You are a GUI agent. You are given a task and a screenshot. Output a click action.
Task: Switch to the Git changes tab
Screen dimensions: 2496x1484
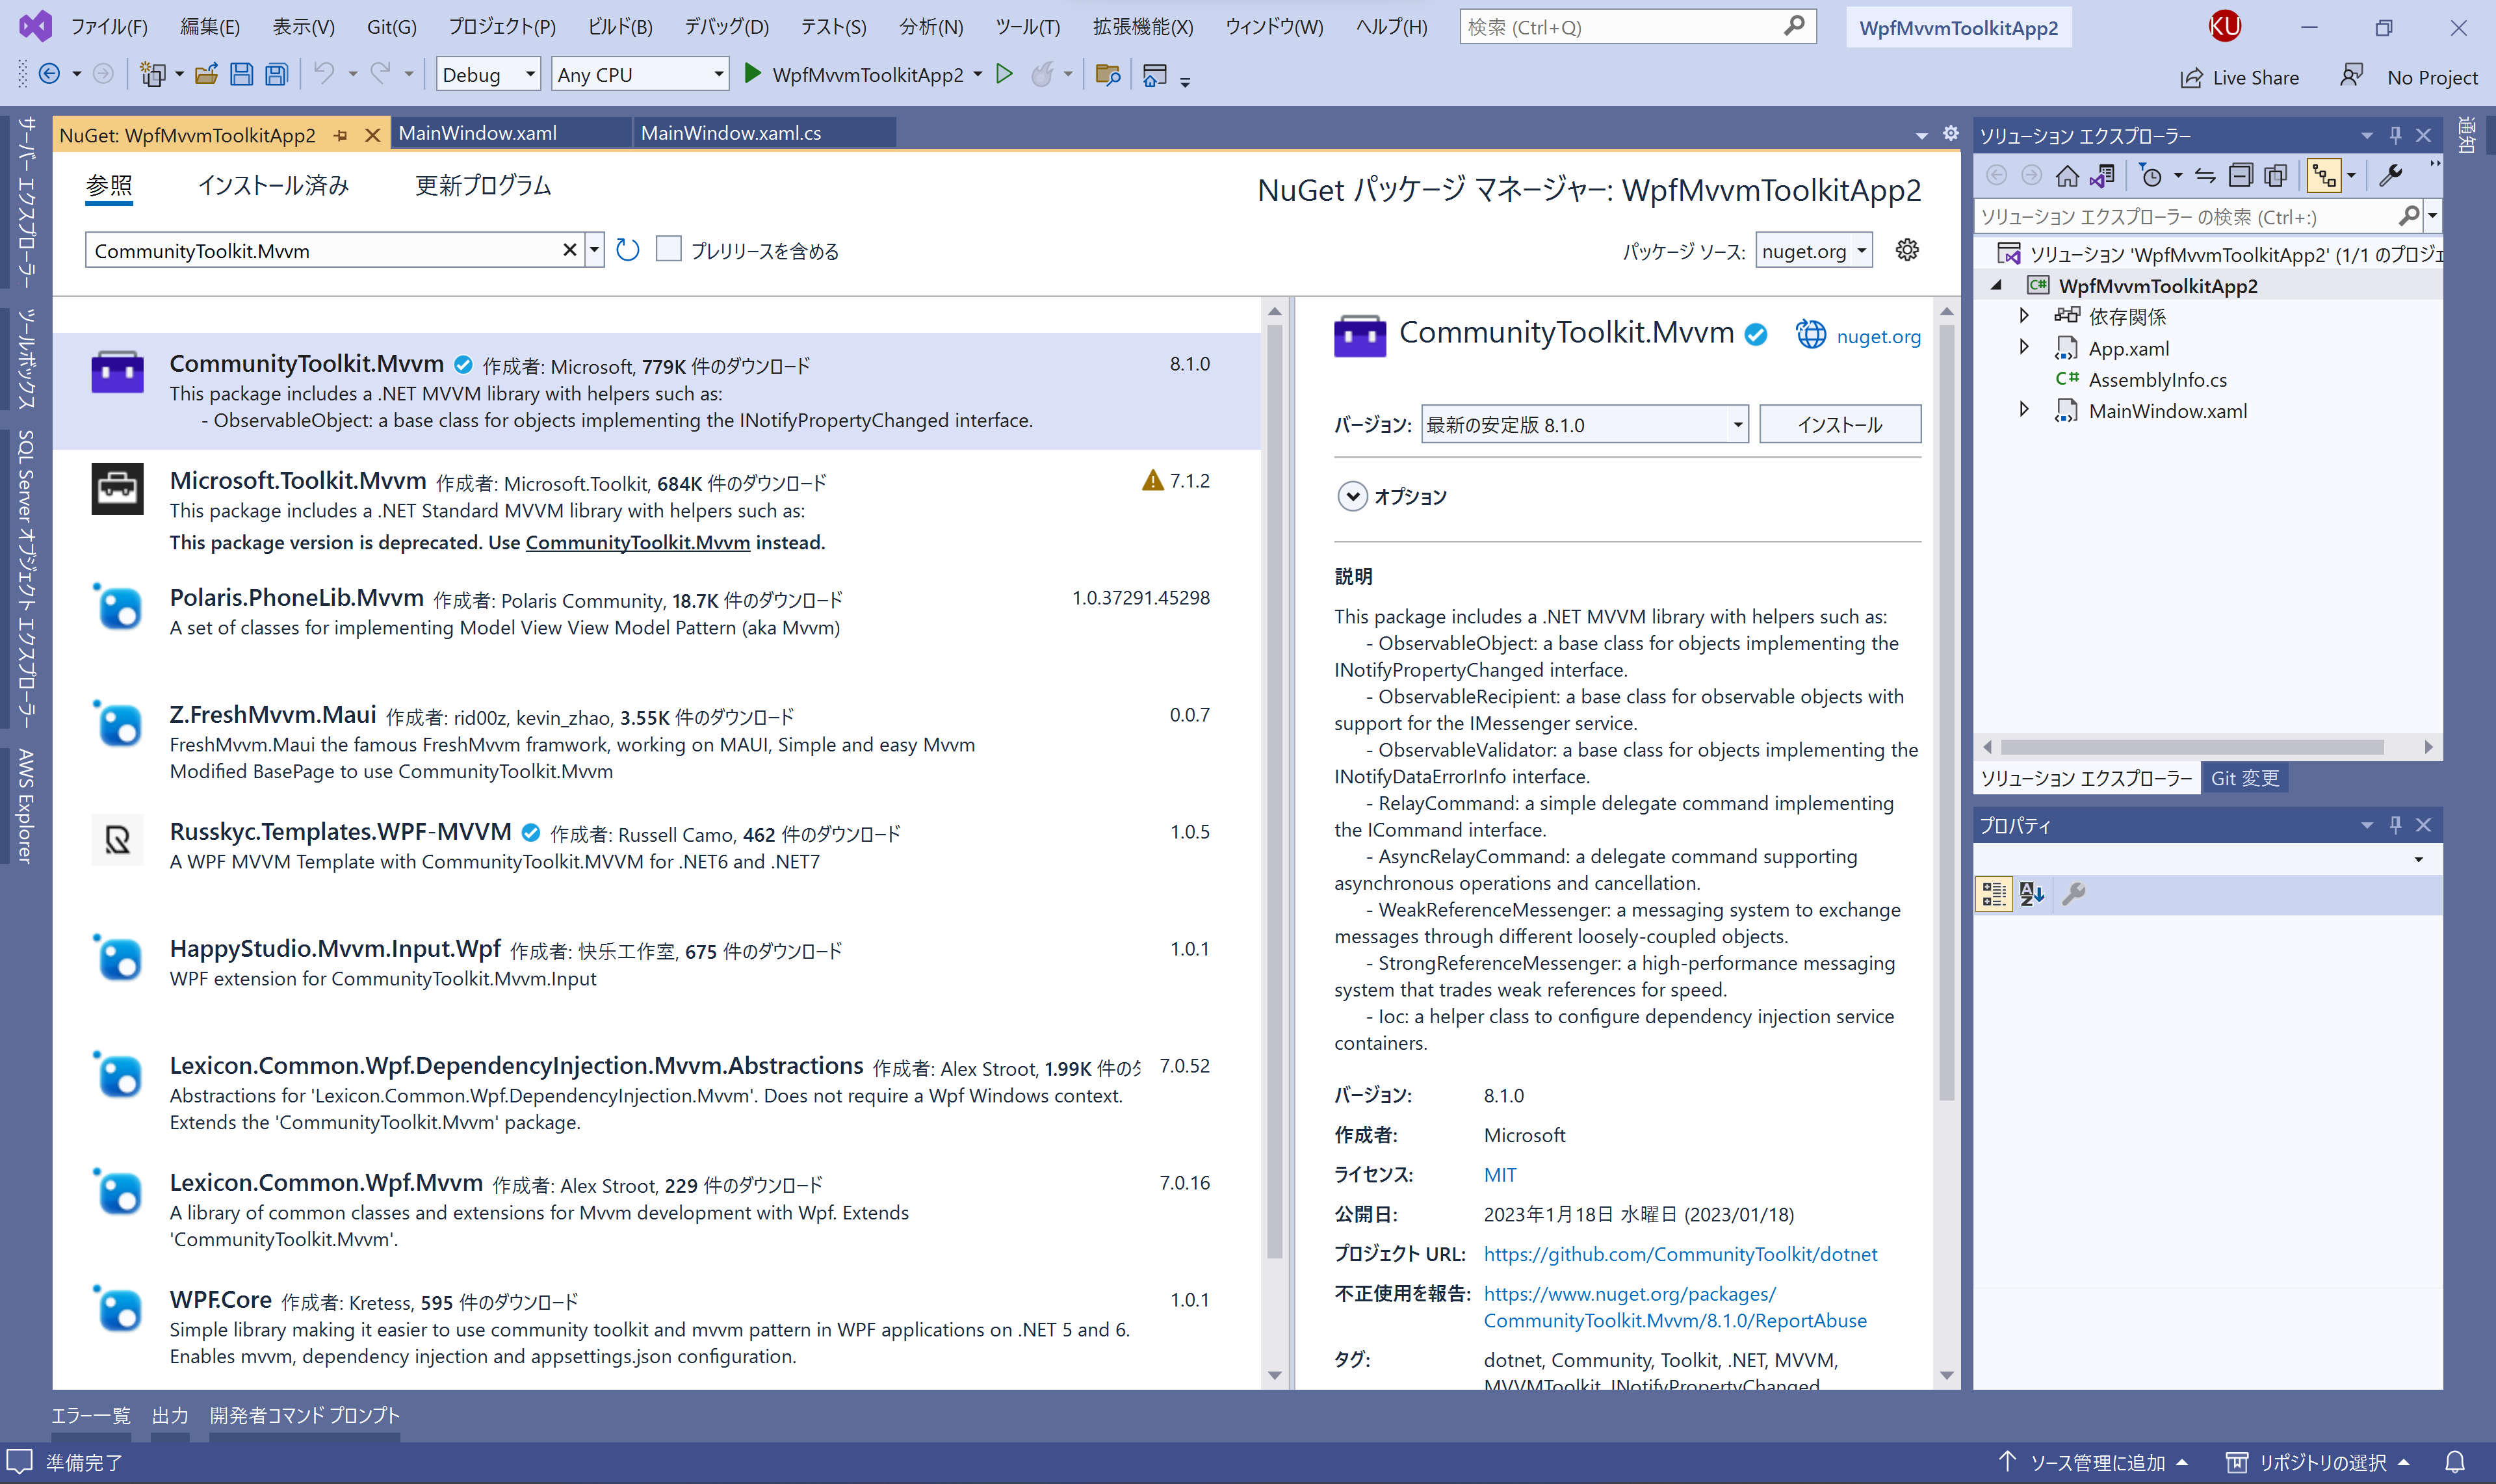coord(2244,778)
